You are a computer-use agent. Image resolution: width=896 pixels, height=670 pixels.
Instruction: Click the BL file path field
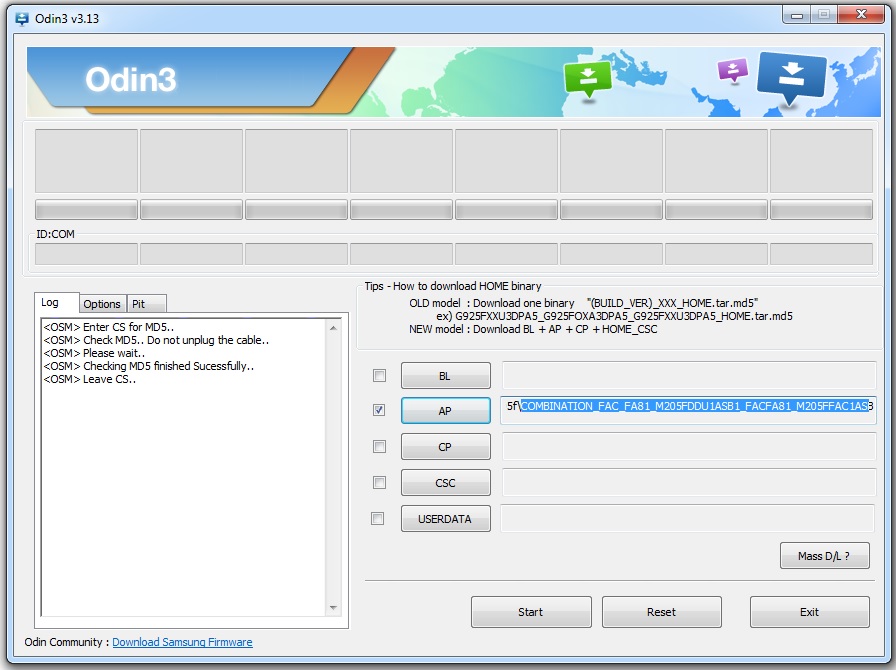[x=689, y=376]
